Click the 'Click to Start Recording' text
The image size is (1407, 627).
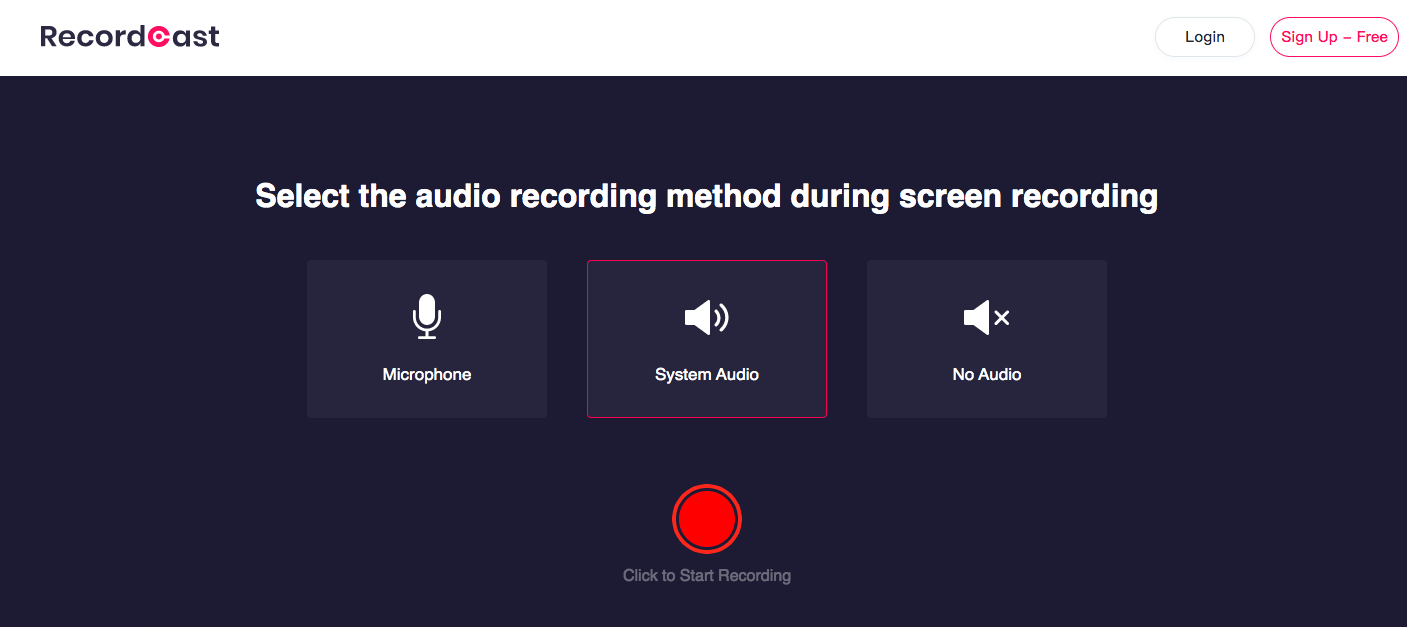point(707,576)
